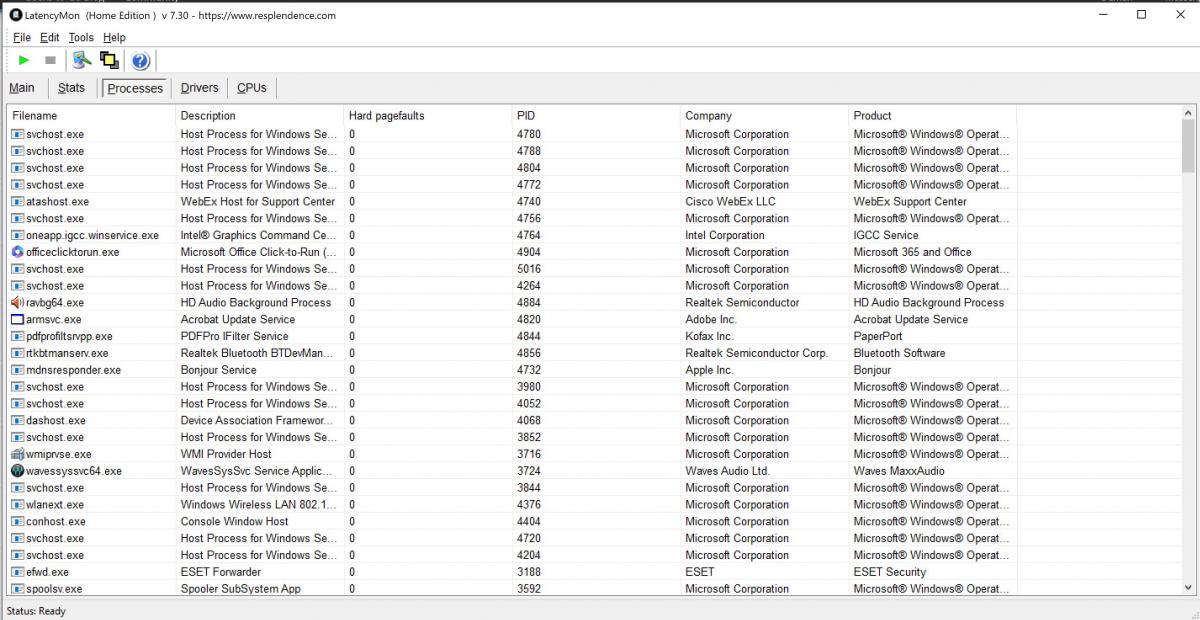Open the Tools menu
The width and height of the screenshot is (1200, 620).
tap(81, 38)
